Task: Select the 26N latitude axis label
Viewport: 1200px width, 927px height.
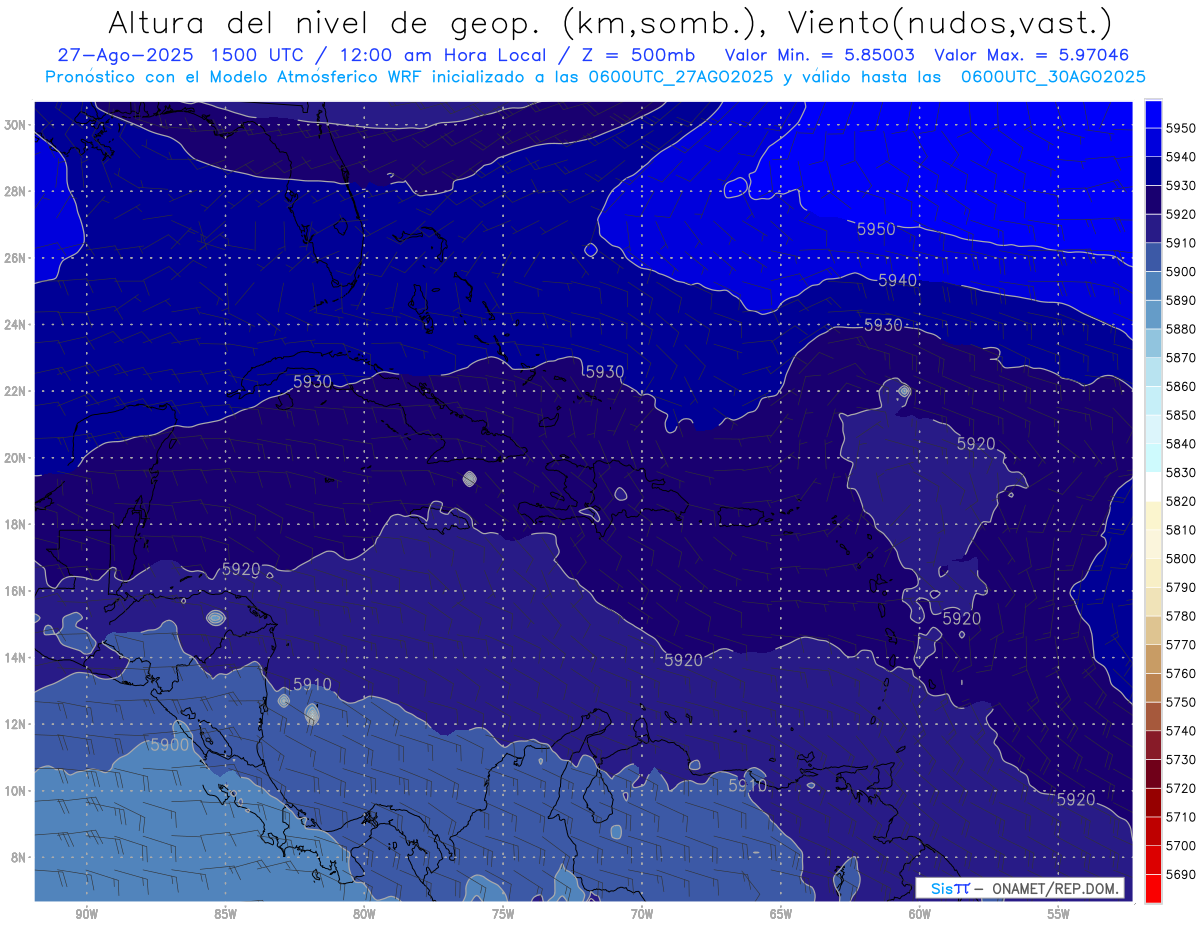Action: 15,258
